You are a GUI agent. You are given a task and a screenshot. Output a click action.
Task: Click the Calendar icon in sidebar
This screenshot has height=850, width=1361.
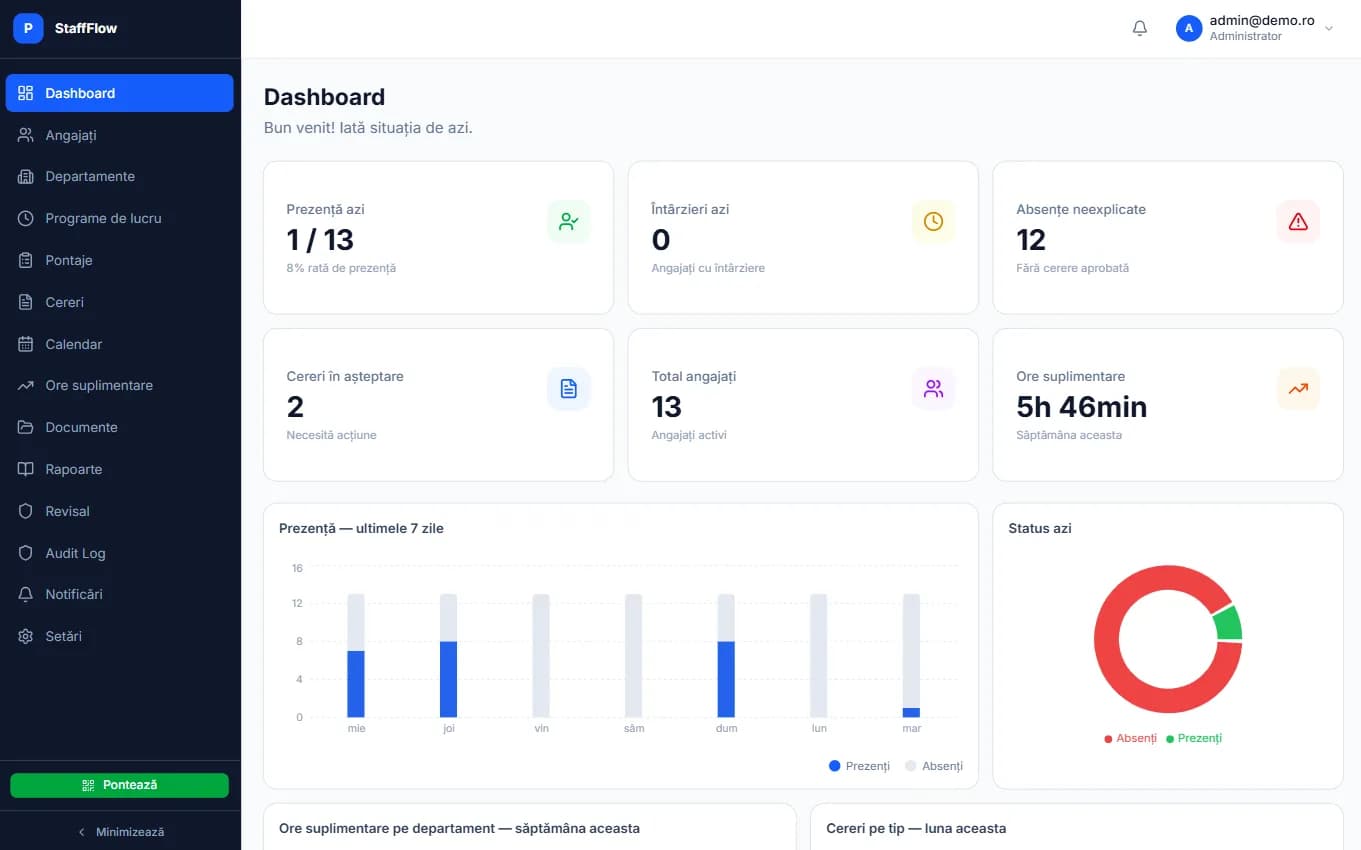pos(26,344)
